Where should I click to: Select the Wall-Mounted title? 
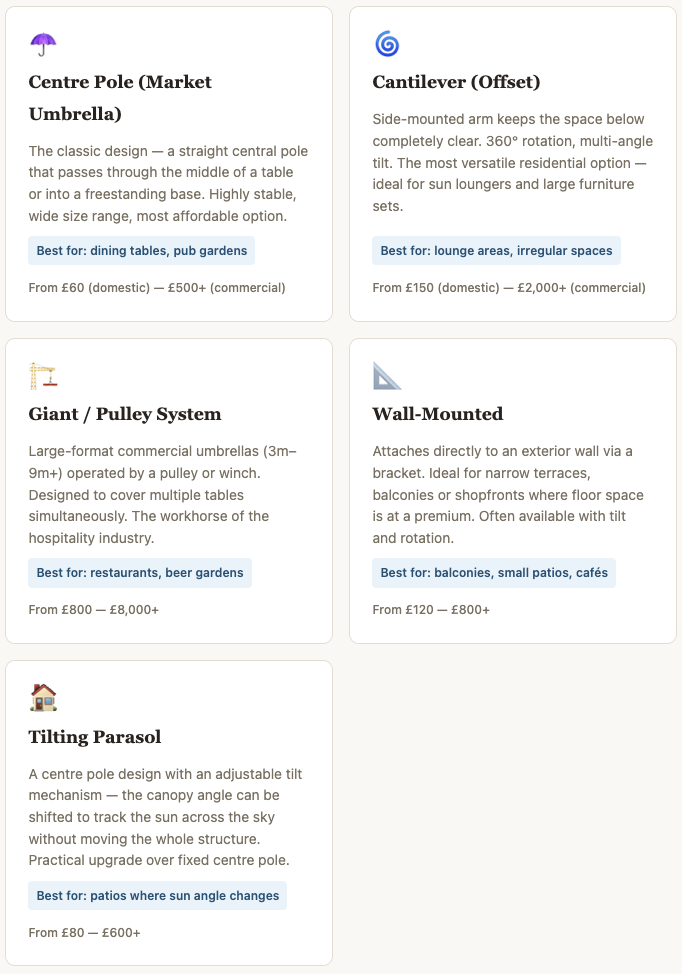pos(438,414)
